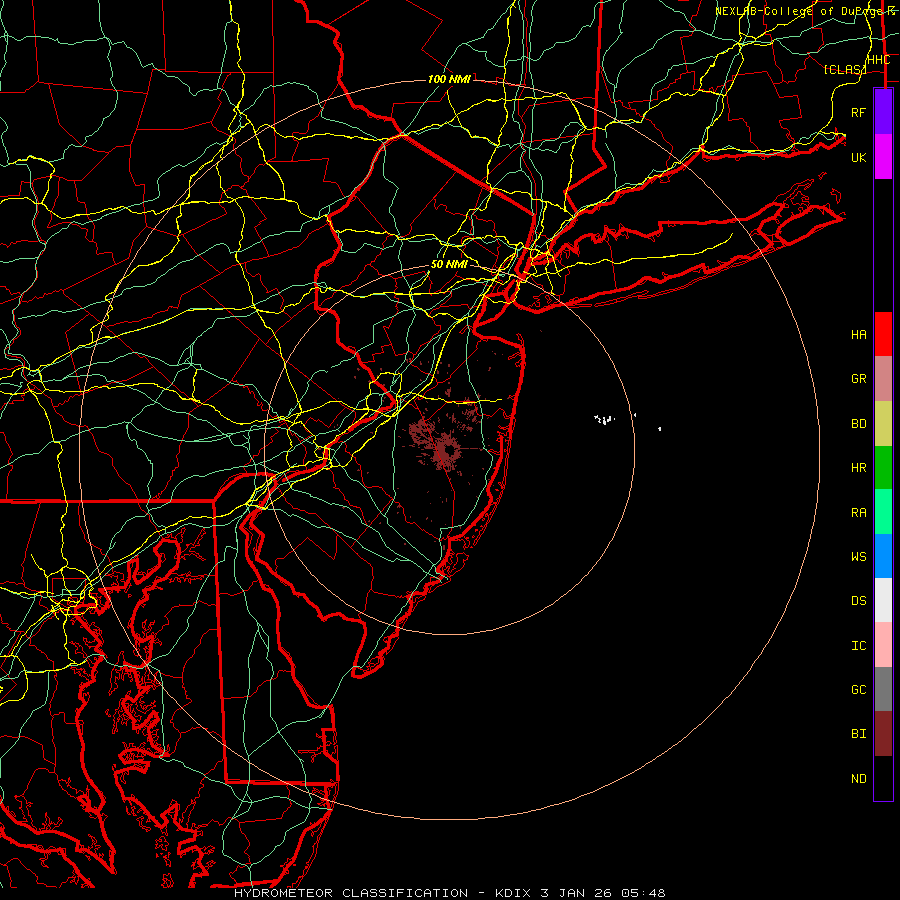Click the 50 NMI range ring label
The height and width of the screenshot is (900, 900).
tap(449, 264)
